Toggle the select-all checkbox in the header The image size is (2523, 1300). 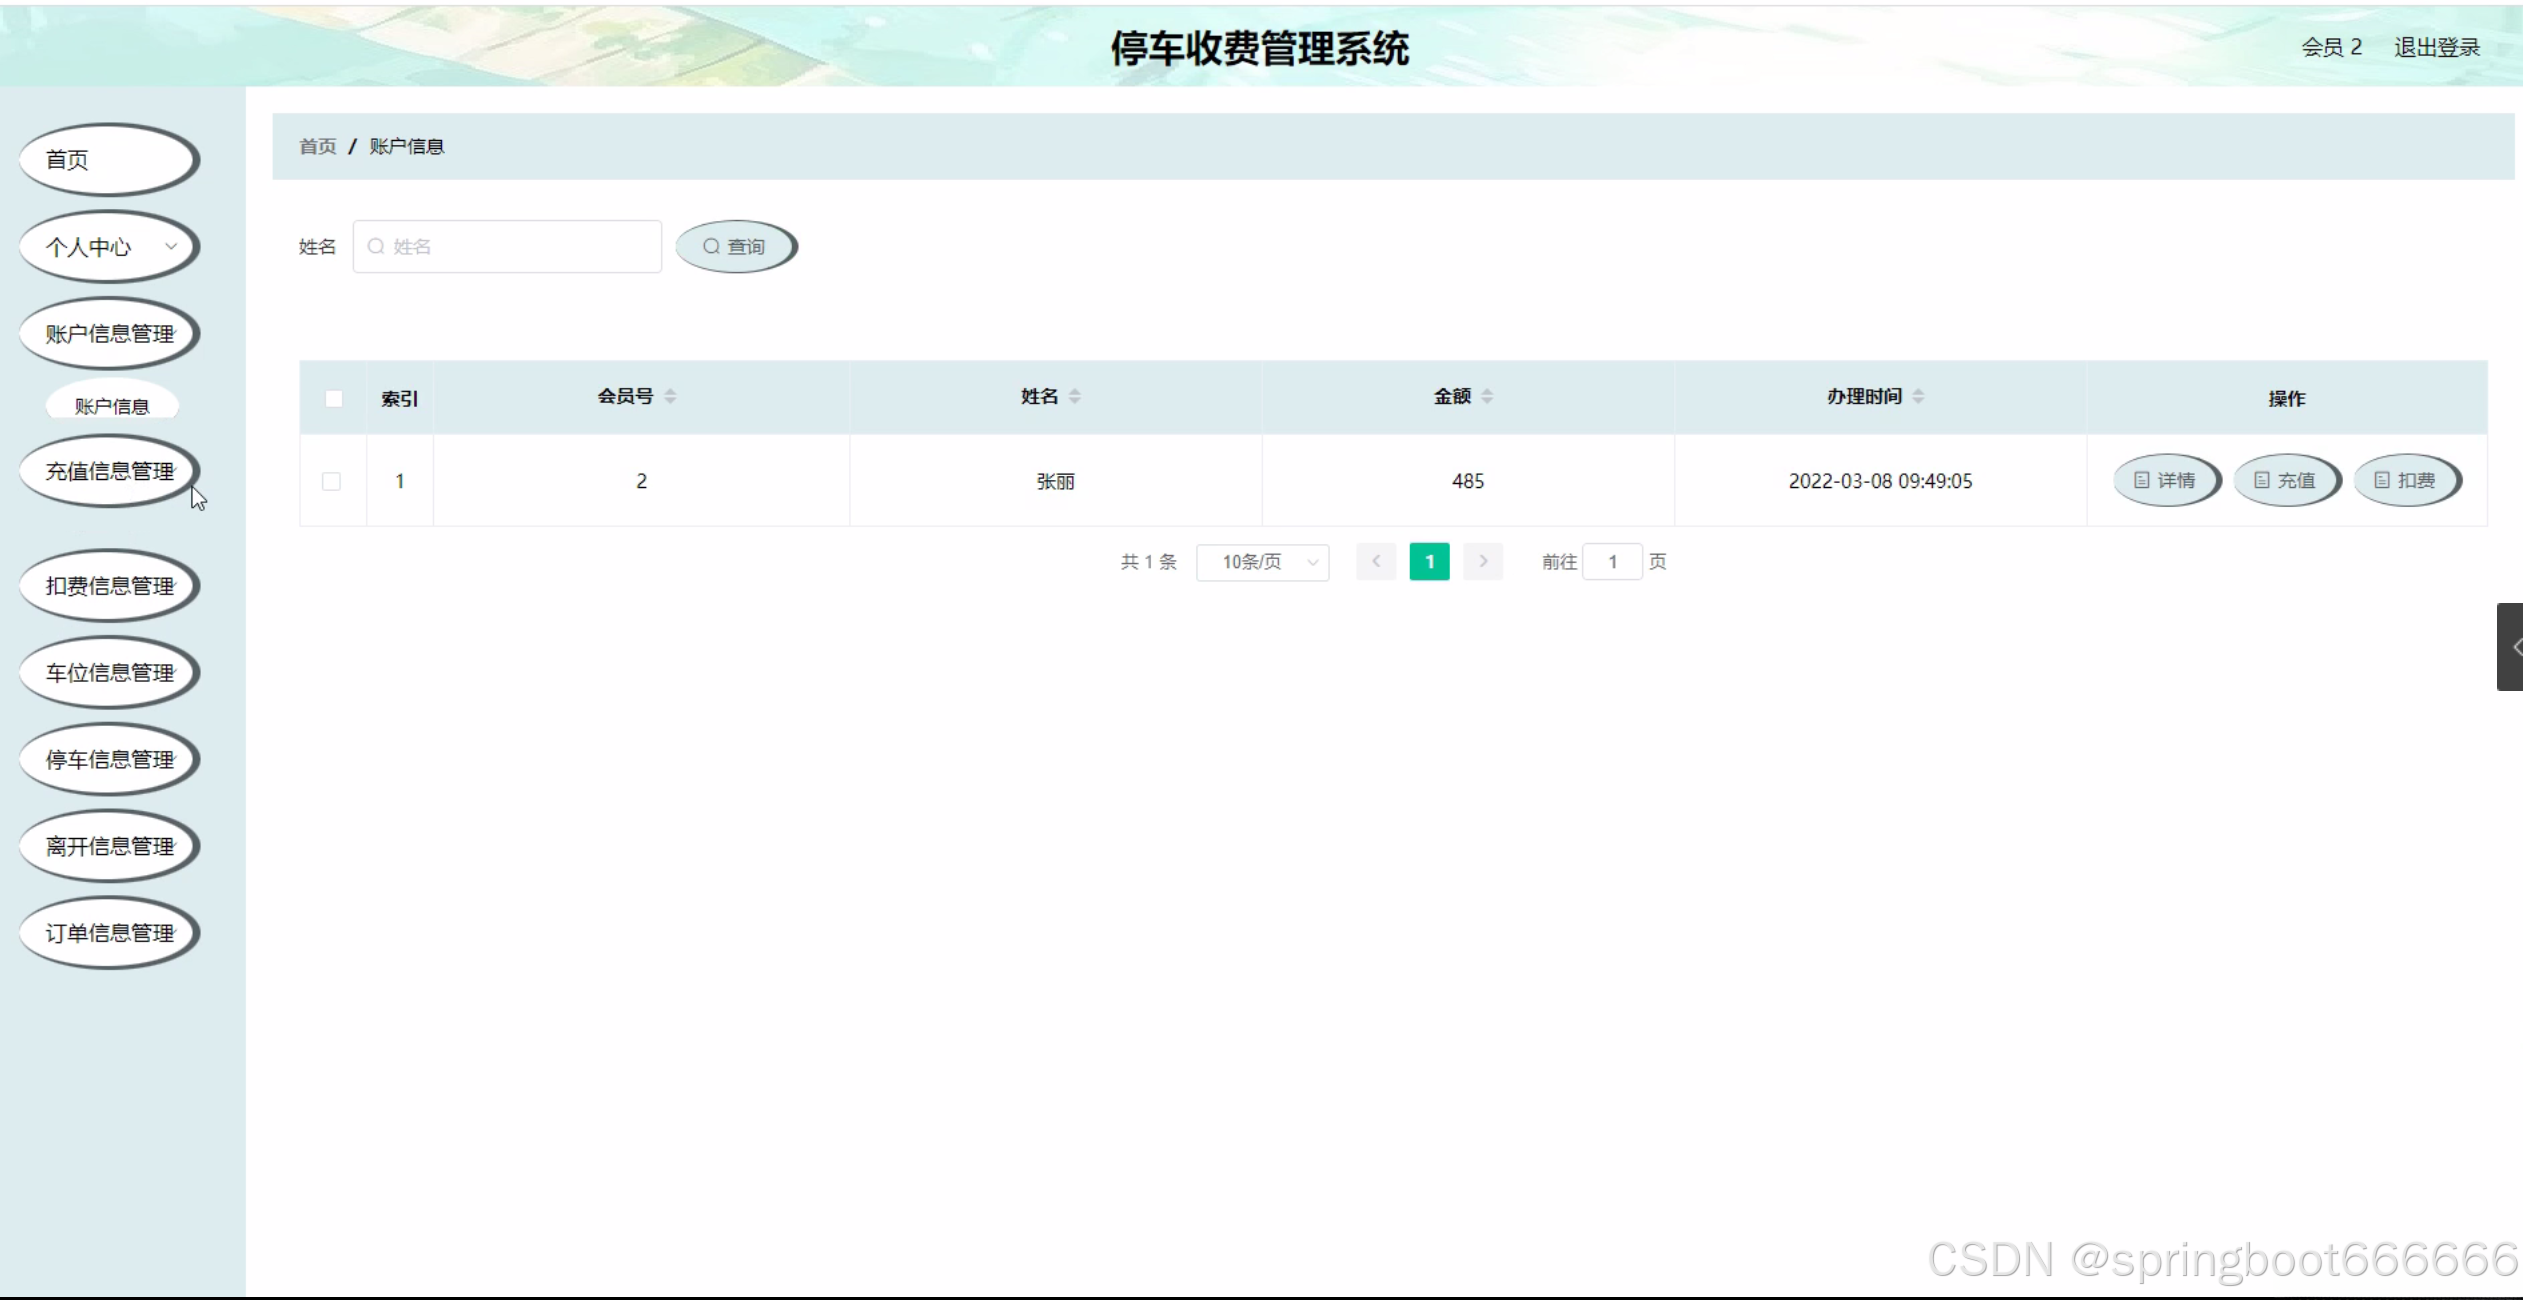click(334, 399)
